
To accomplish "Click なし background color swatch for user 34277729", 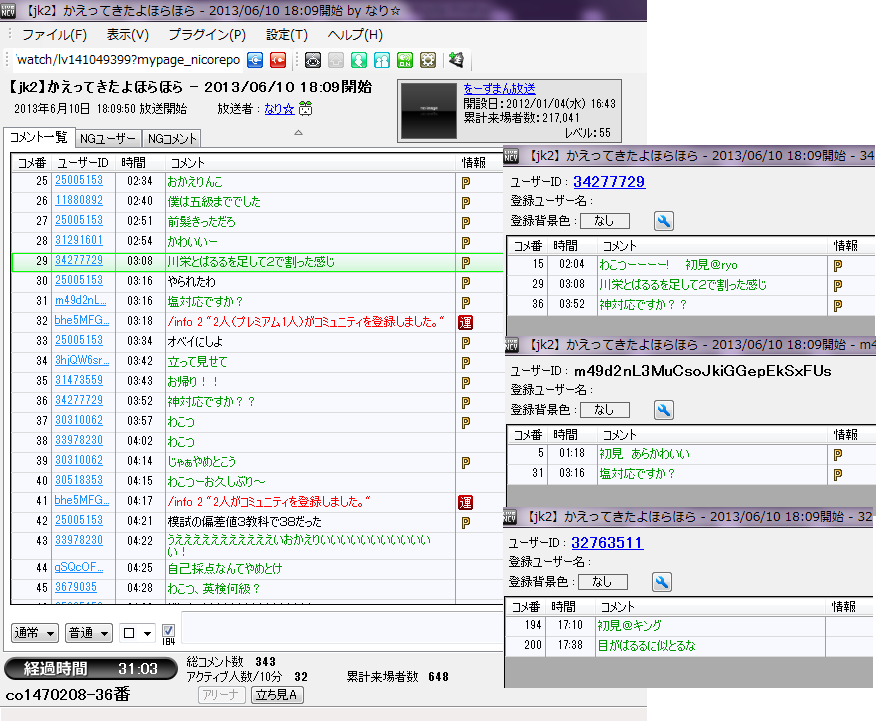I will coord(604,221).
